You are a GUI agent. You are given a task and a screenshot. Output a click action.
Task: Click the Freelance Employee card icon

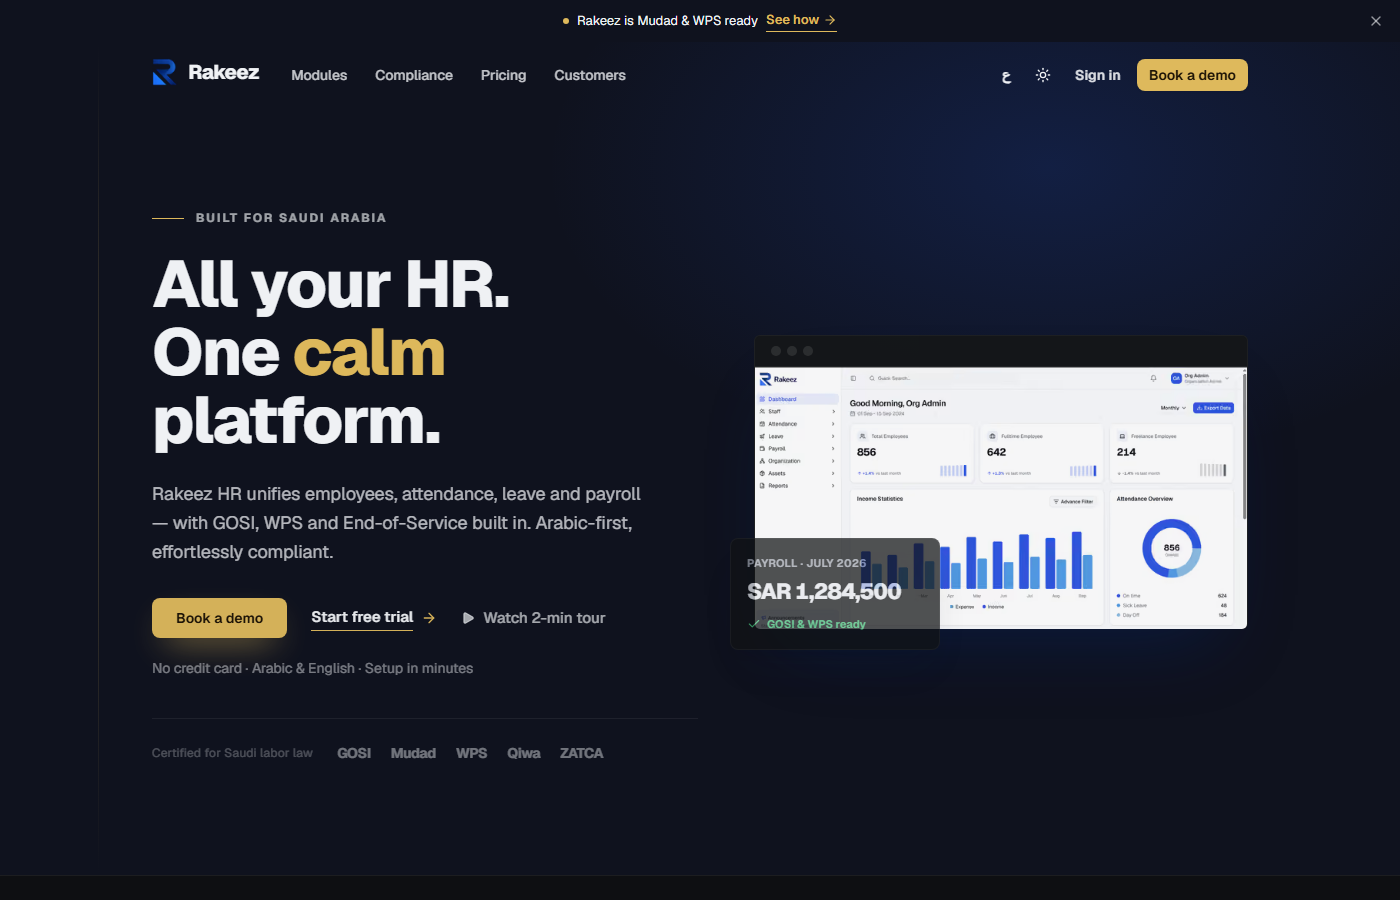[x=1122, y=436]
